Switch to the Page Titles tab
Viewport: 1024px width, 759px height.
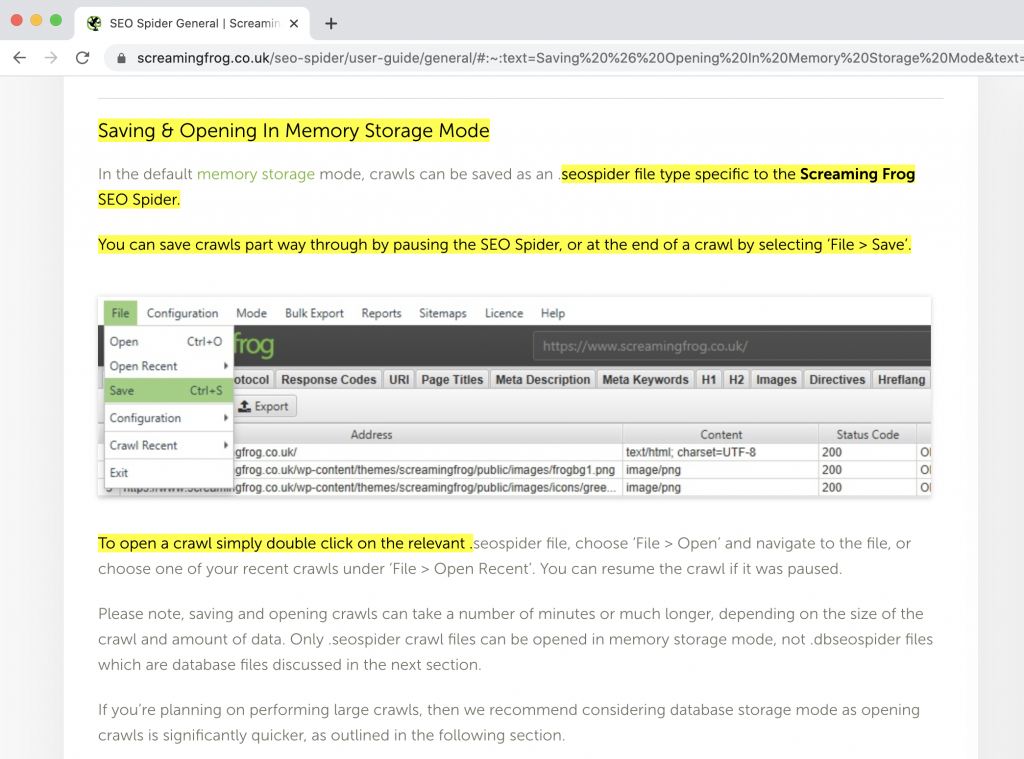click(x=452, y=380)
